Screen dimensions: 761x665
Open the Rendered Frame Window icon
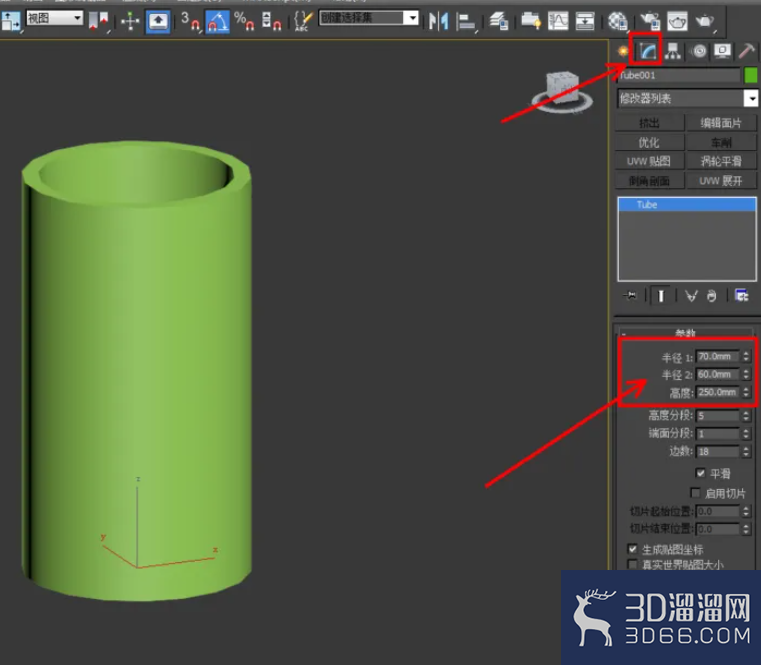click(x=677, y=21)
